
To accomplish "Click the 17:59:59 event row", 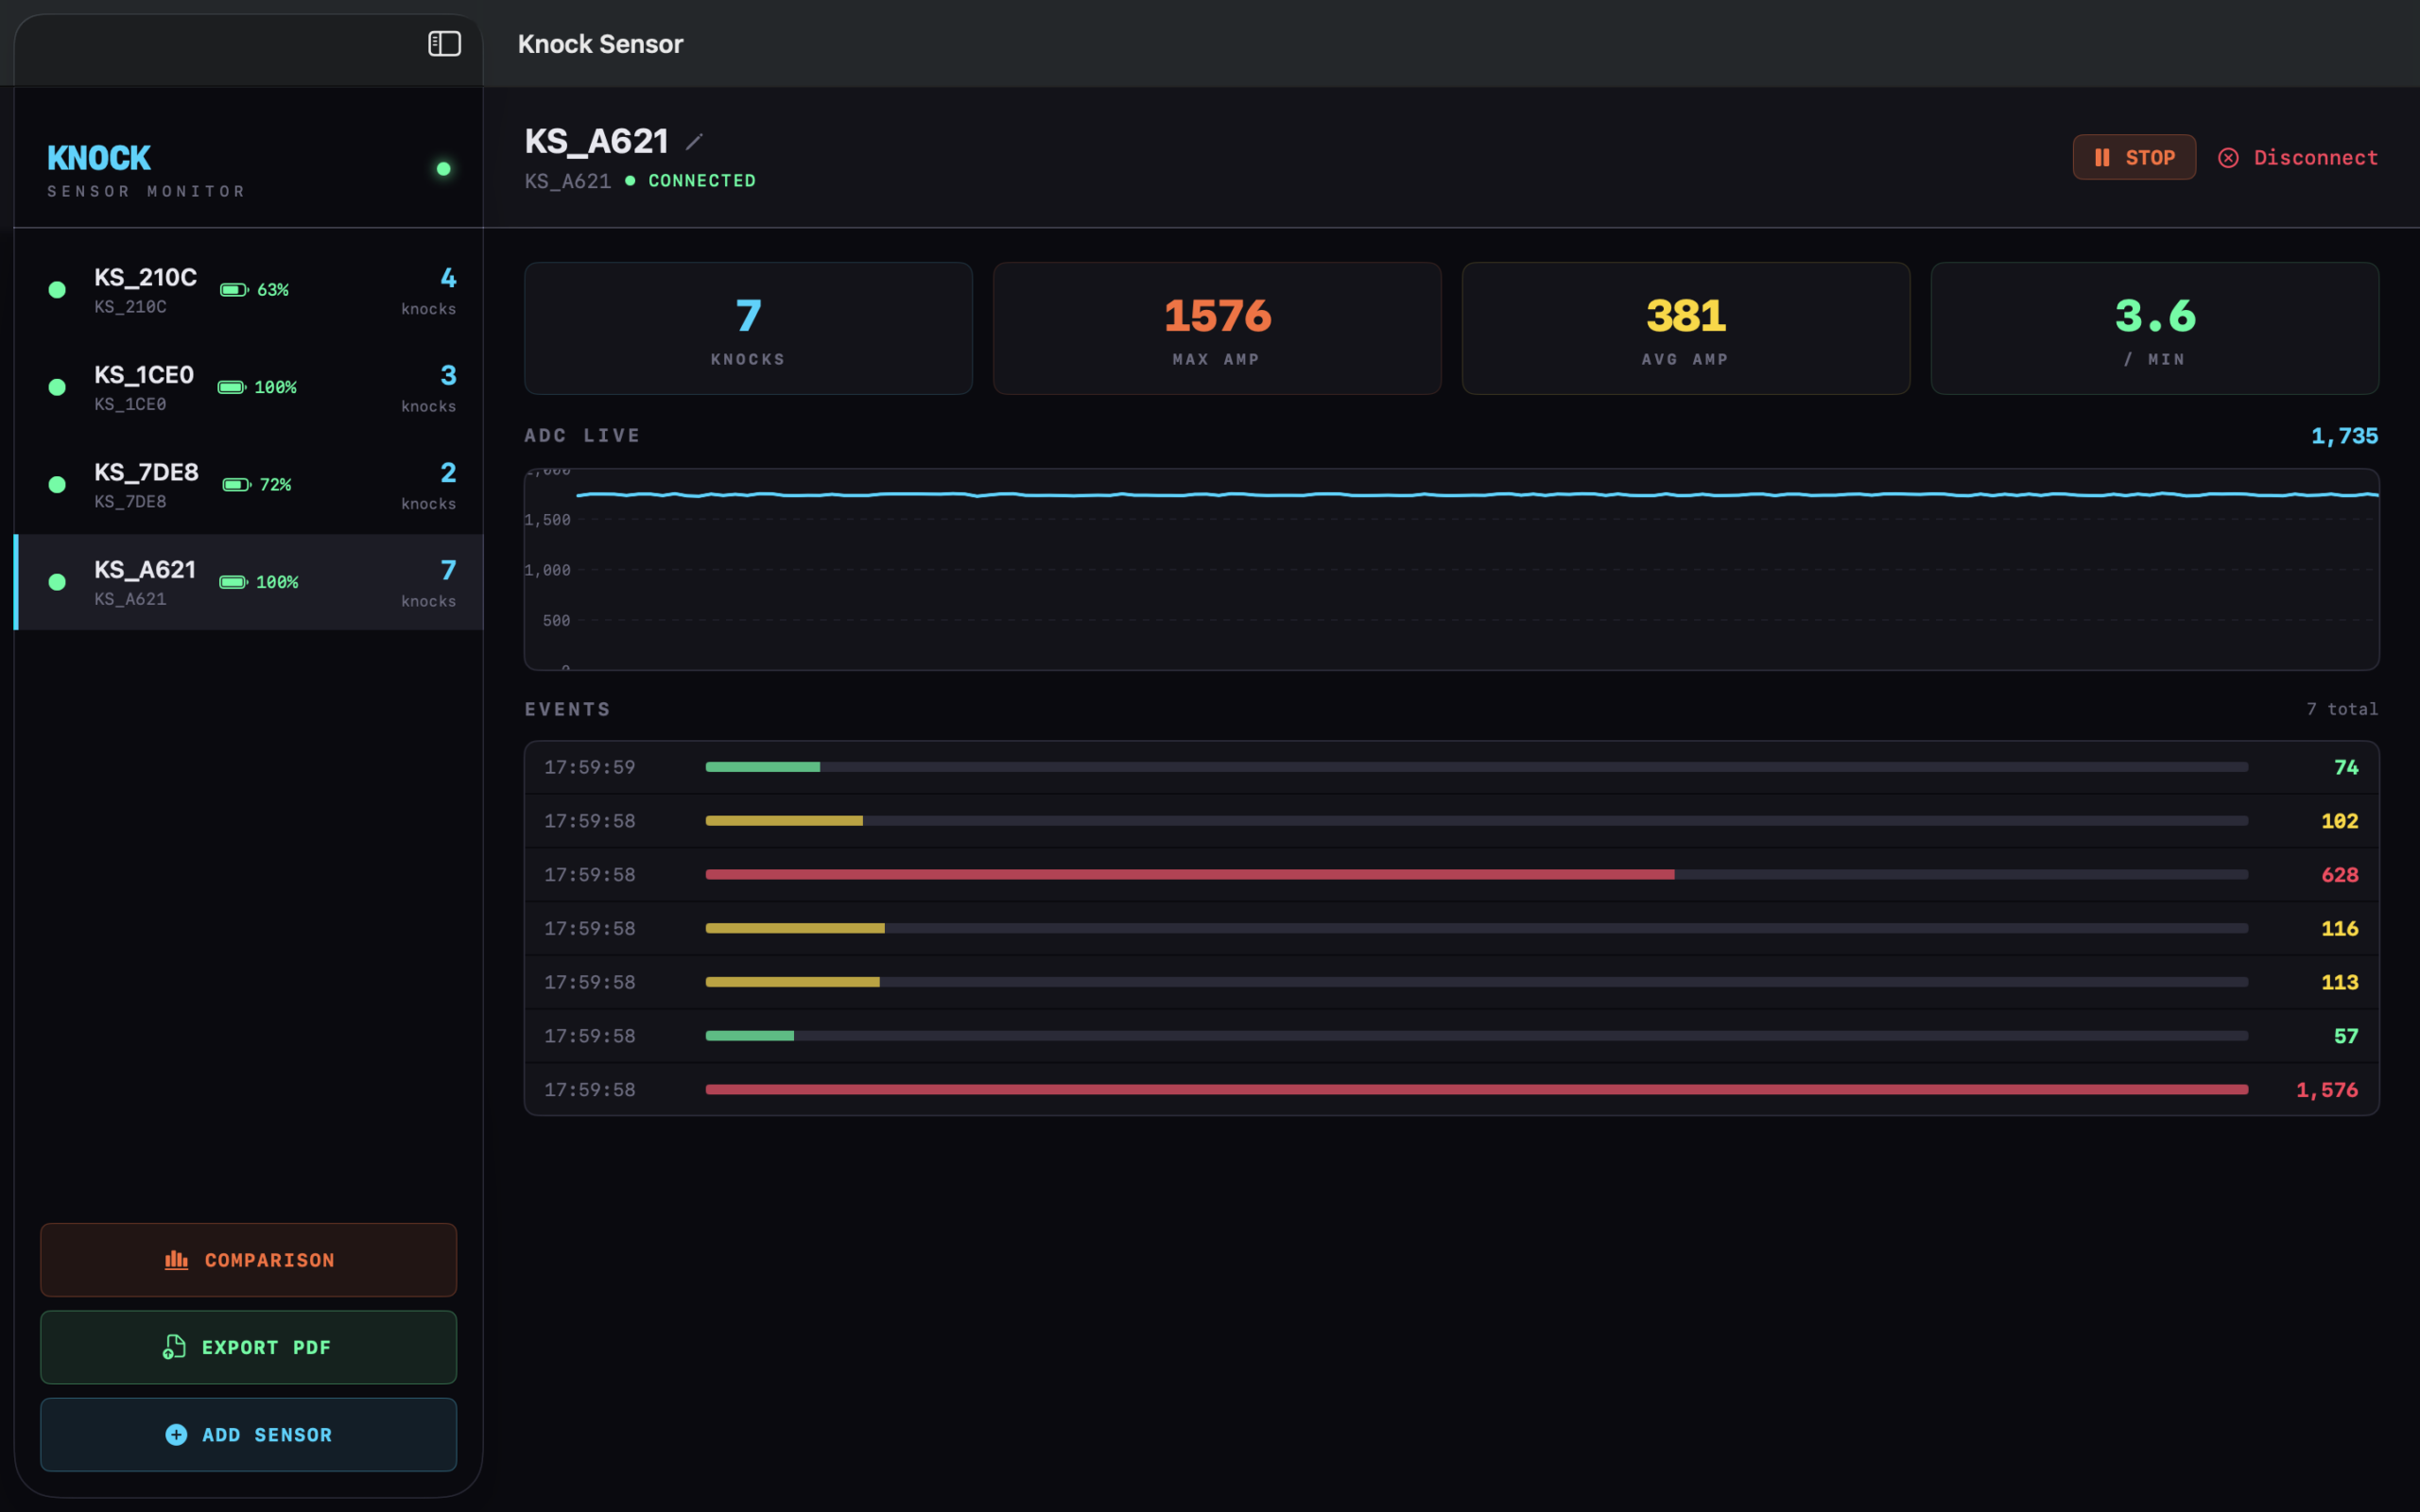I will pyautogui.click(x=1451, y=767).
